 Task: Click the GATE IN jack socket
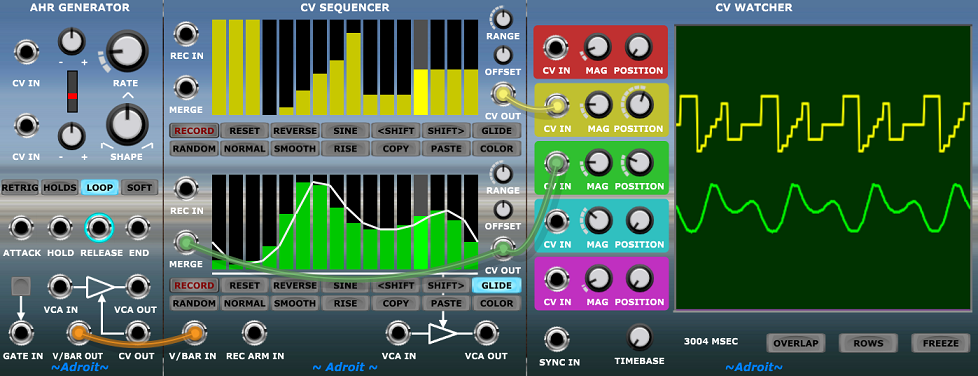[22, 333]
